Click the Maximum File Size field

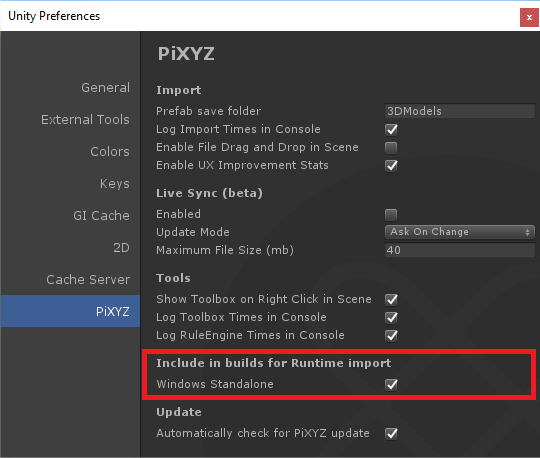(460, 250)
